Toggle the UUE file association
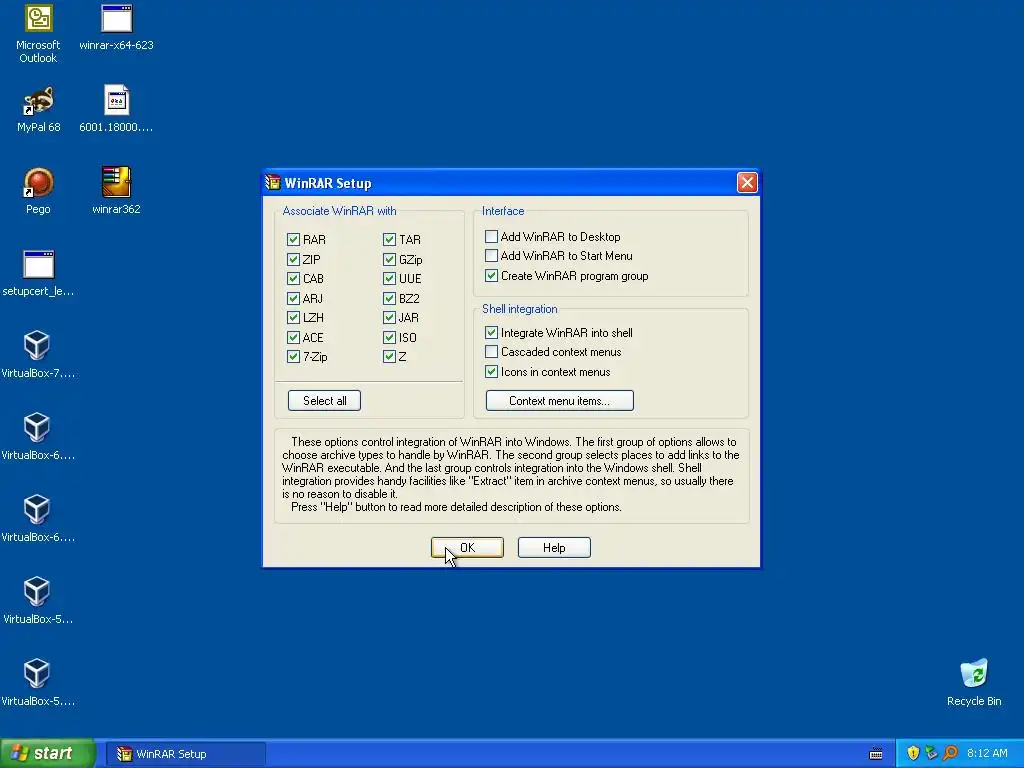1024x768 pixels. pyautogui.click(x=389, y=279)
